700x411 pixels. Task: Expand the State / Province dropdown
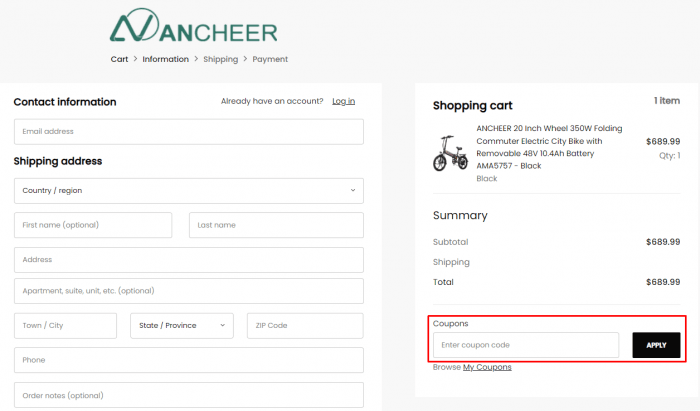click(182, 326)
